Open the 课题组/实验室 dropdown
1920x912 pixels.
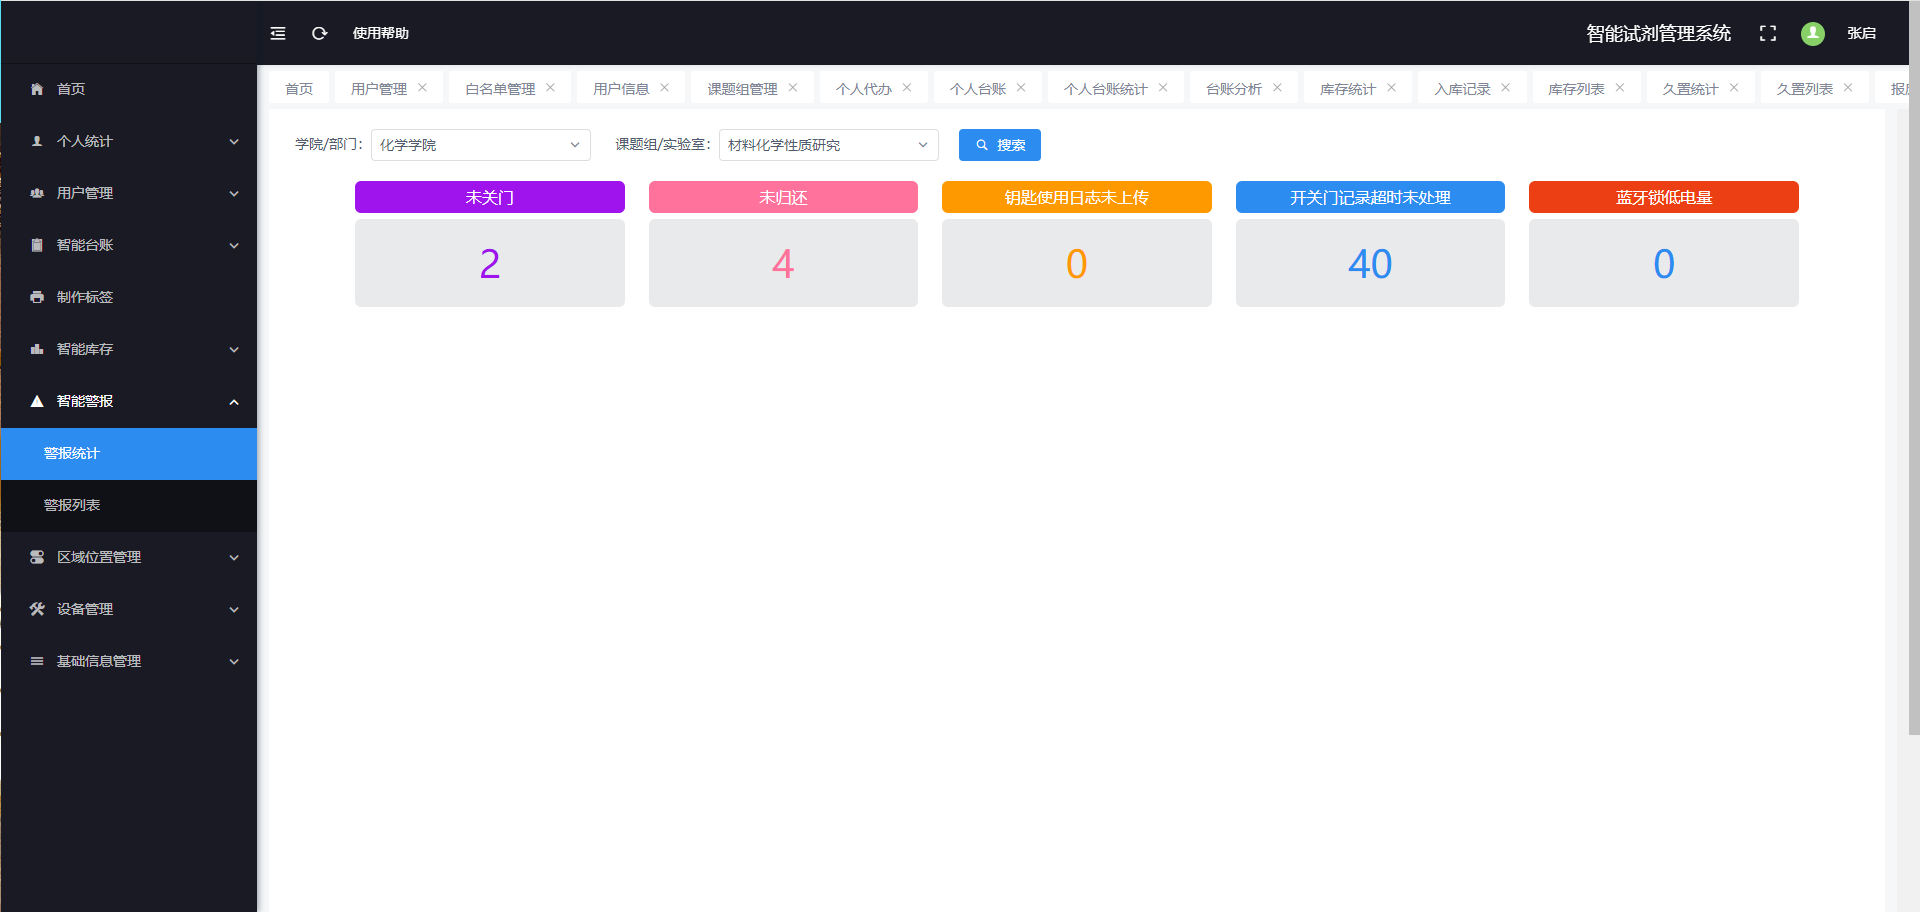828,145
